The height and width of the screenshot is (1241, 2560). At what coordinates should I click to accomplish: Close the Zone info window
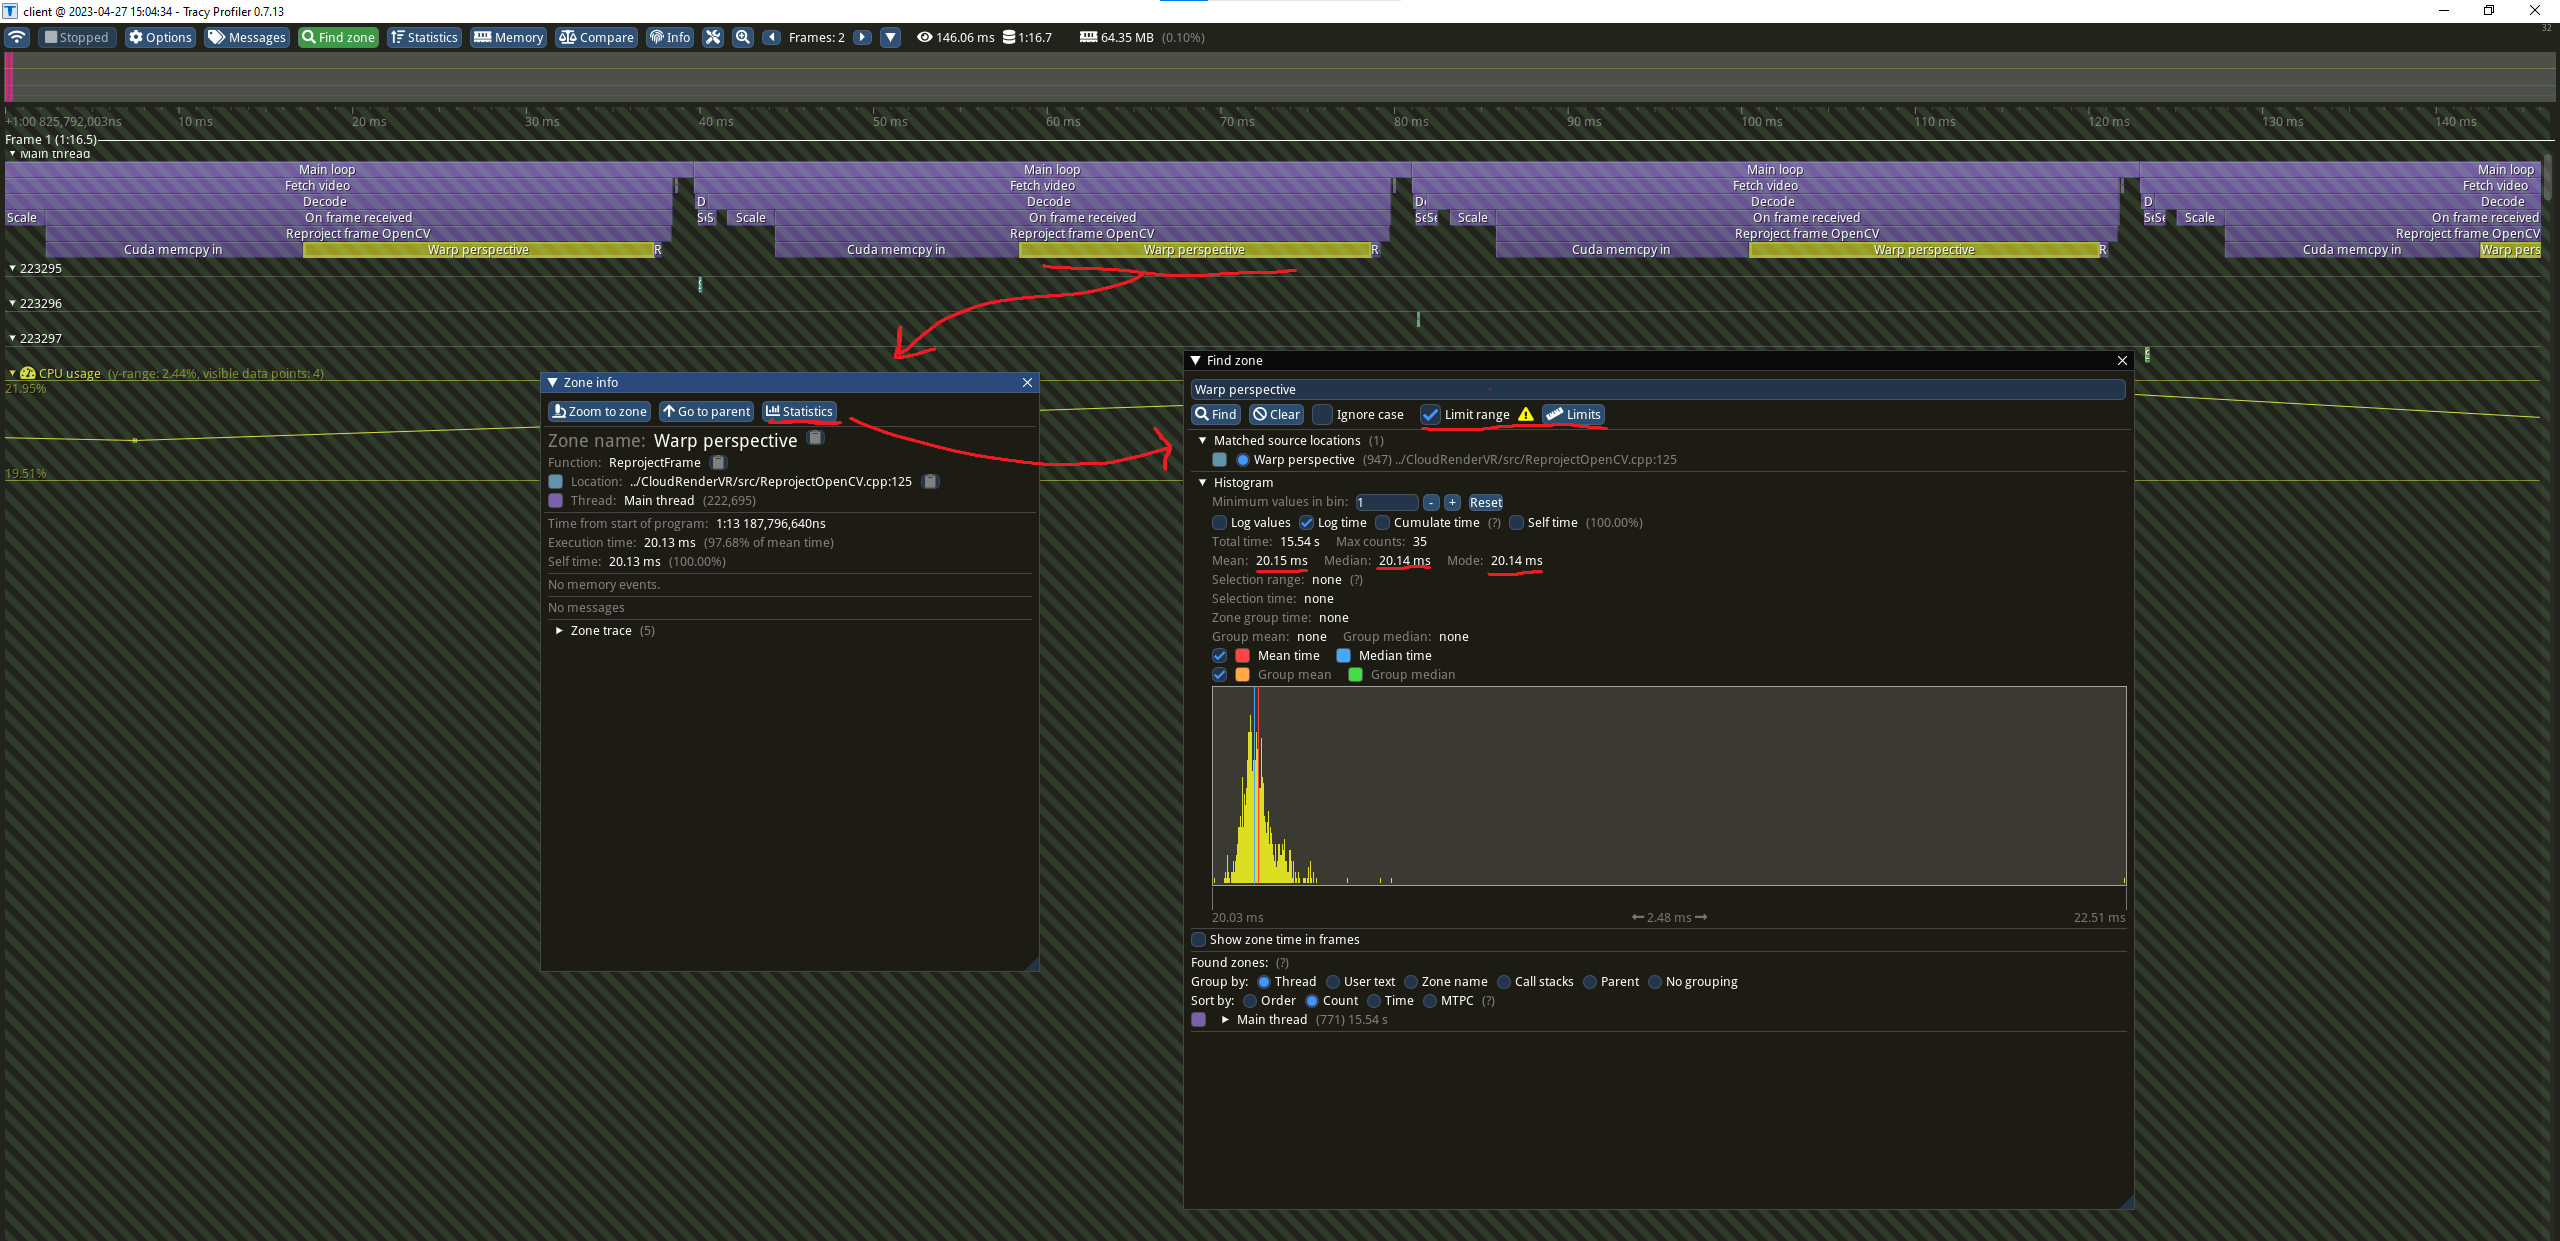1027,382
